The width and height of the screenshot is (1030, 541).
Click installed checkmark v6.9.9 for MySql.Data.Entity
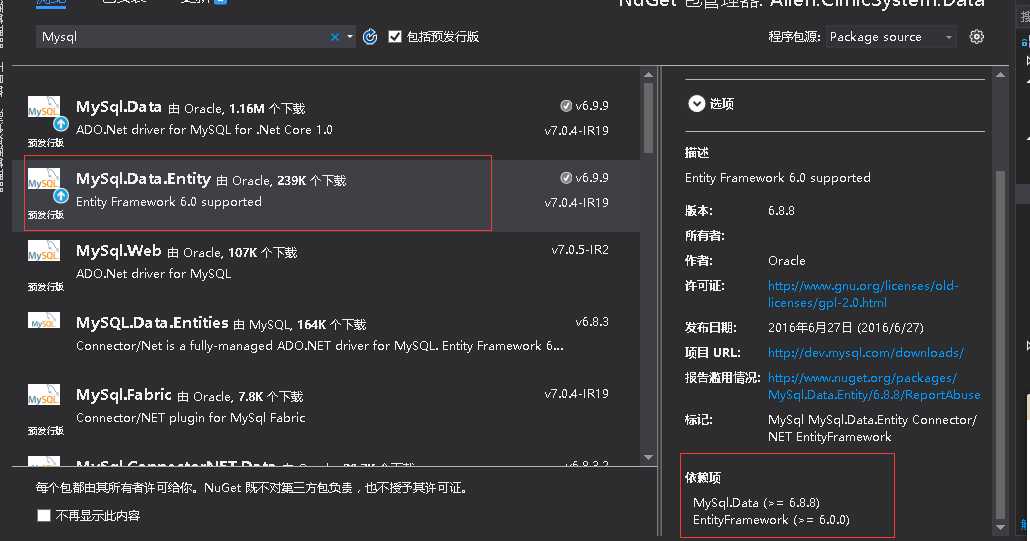(x=566, y=178)
